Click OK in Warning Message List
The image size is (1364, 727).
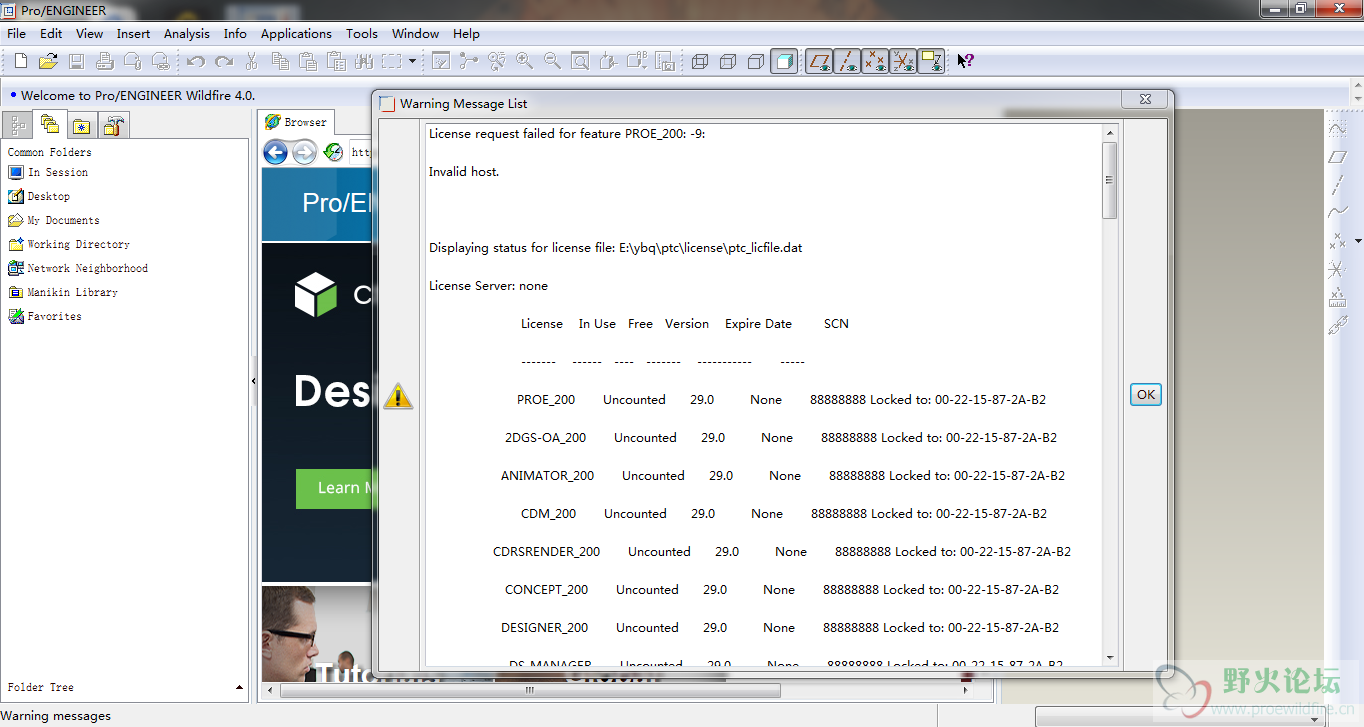coord(1146,394)
